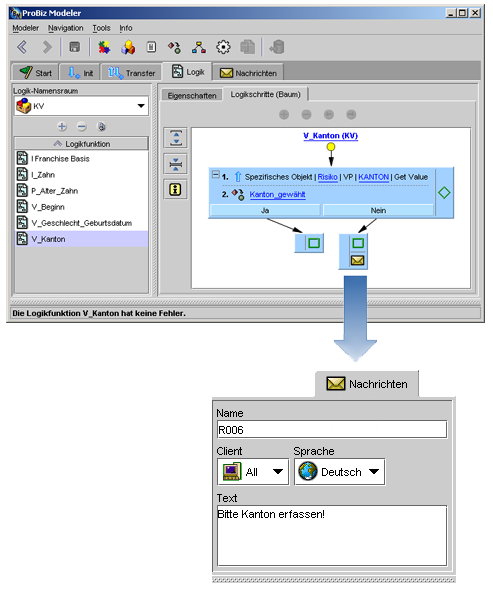Click the collapse-all tree button

pos(176,164)
